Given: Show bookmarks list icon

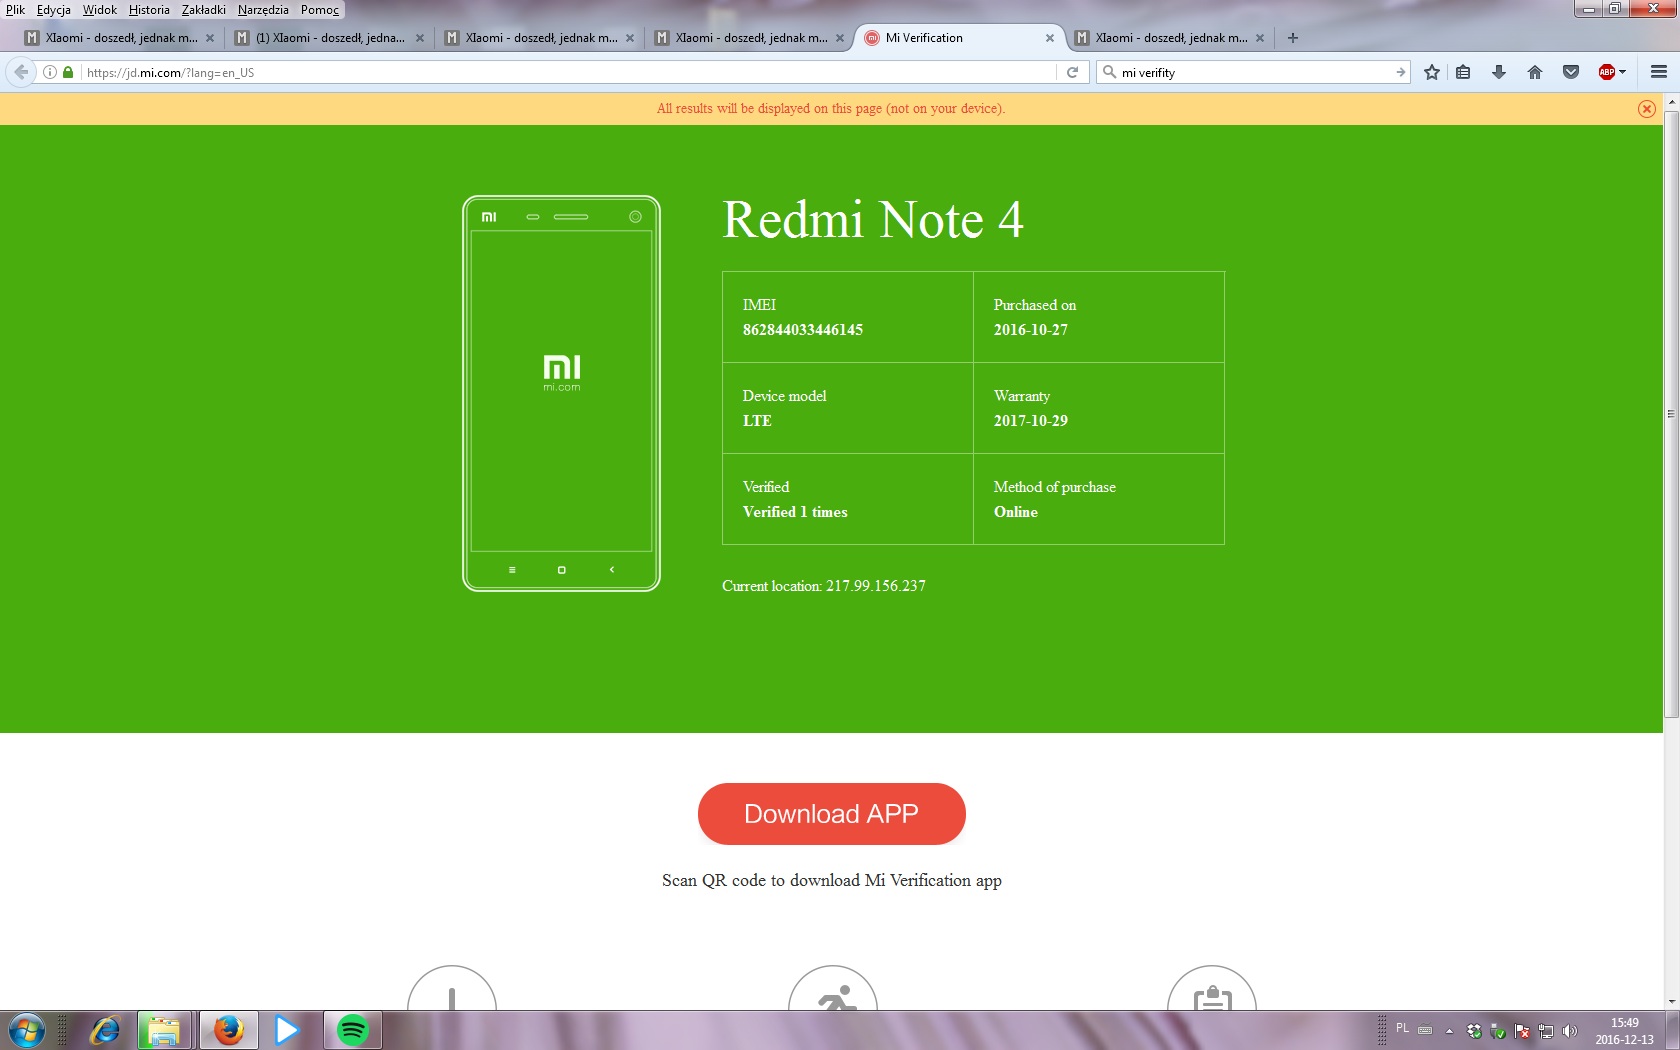Looking at the screenshot, I should 1463,72.
